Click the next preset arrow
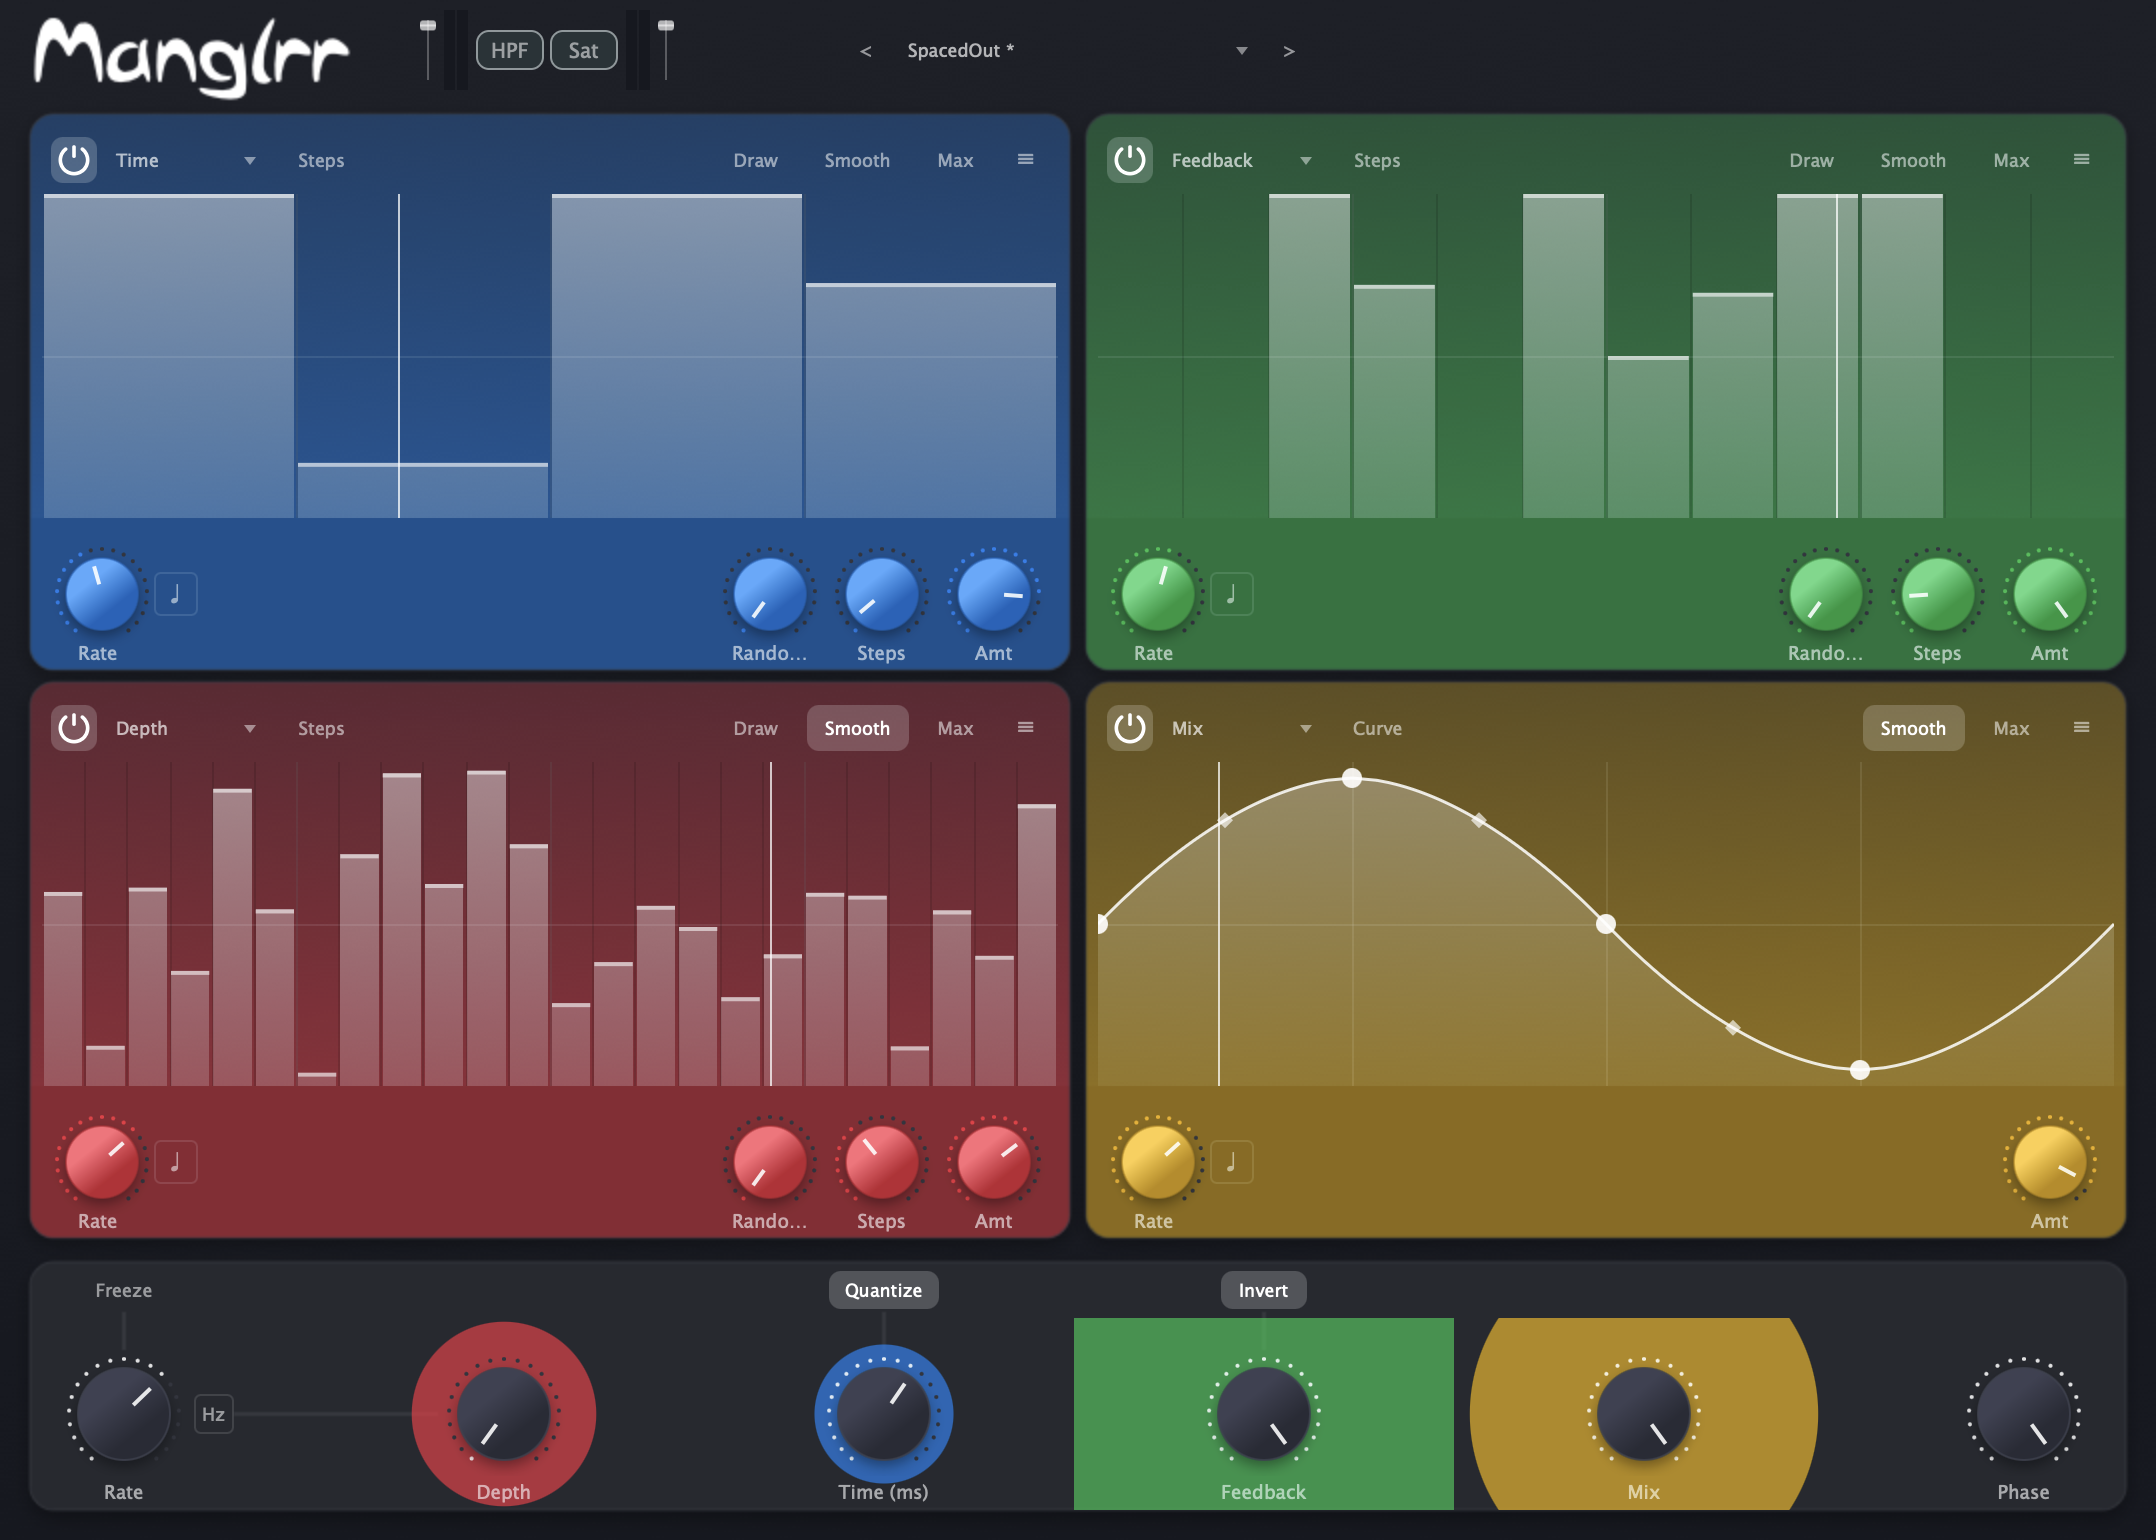 tap(1289, 50)
